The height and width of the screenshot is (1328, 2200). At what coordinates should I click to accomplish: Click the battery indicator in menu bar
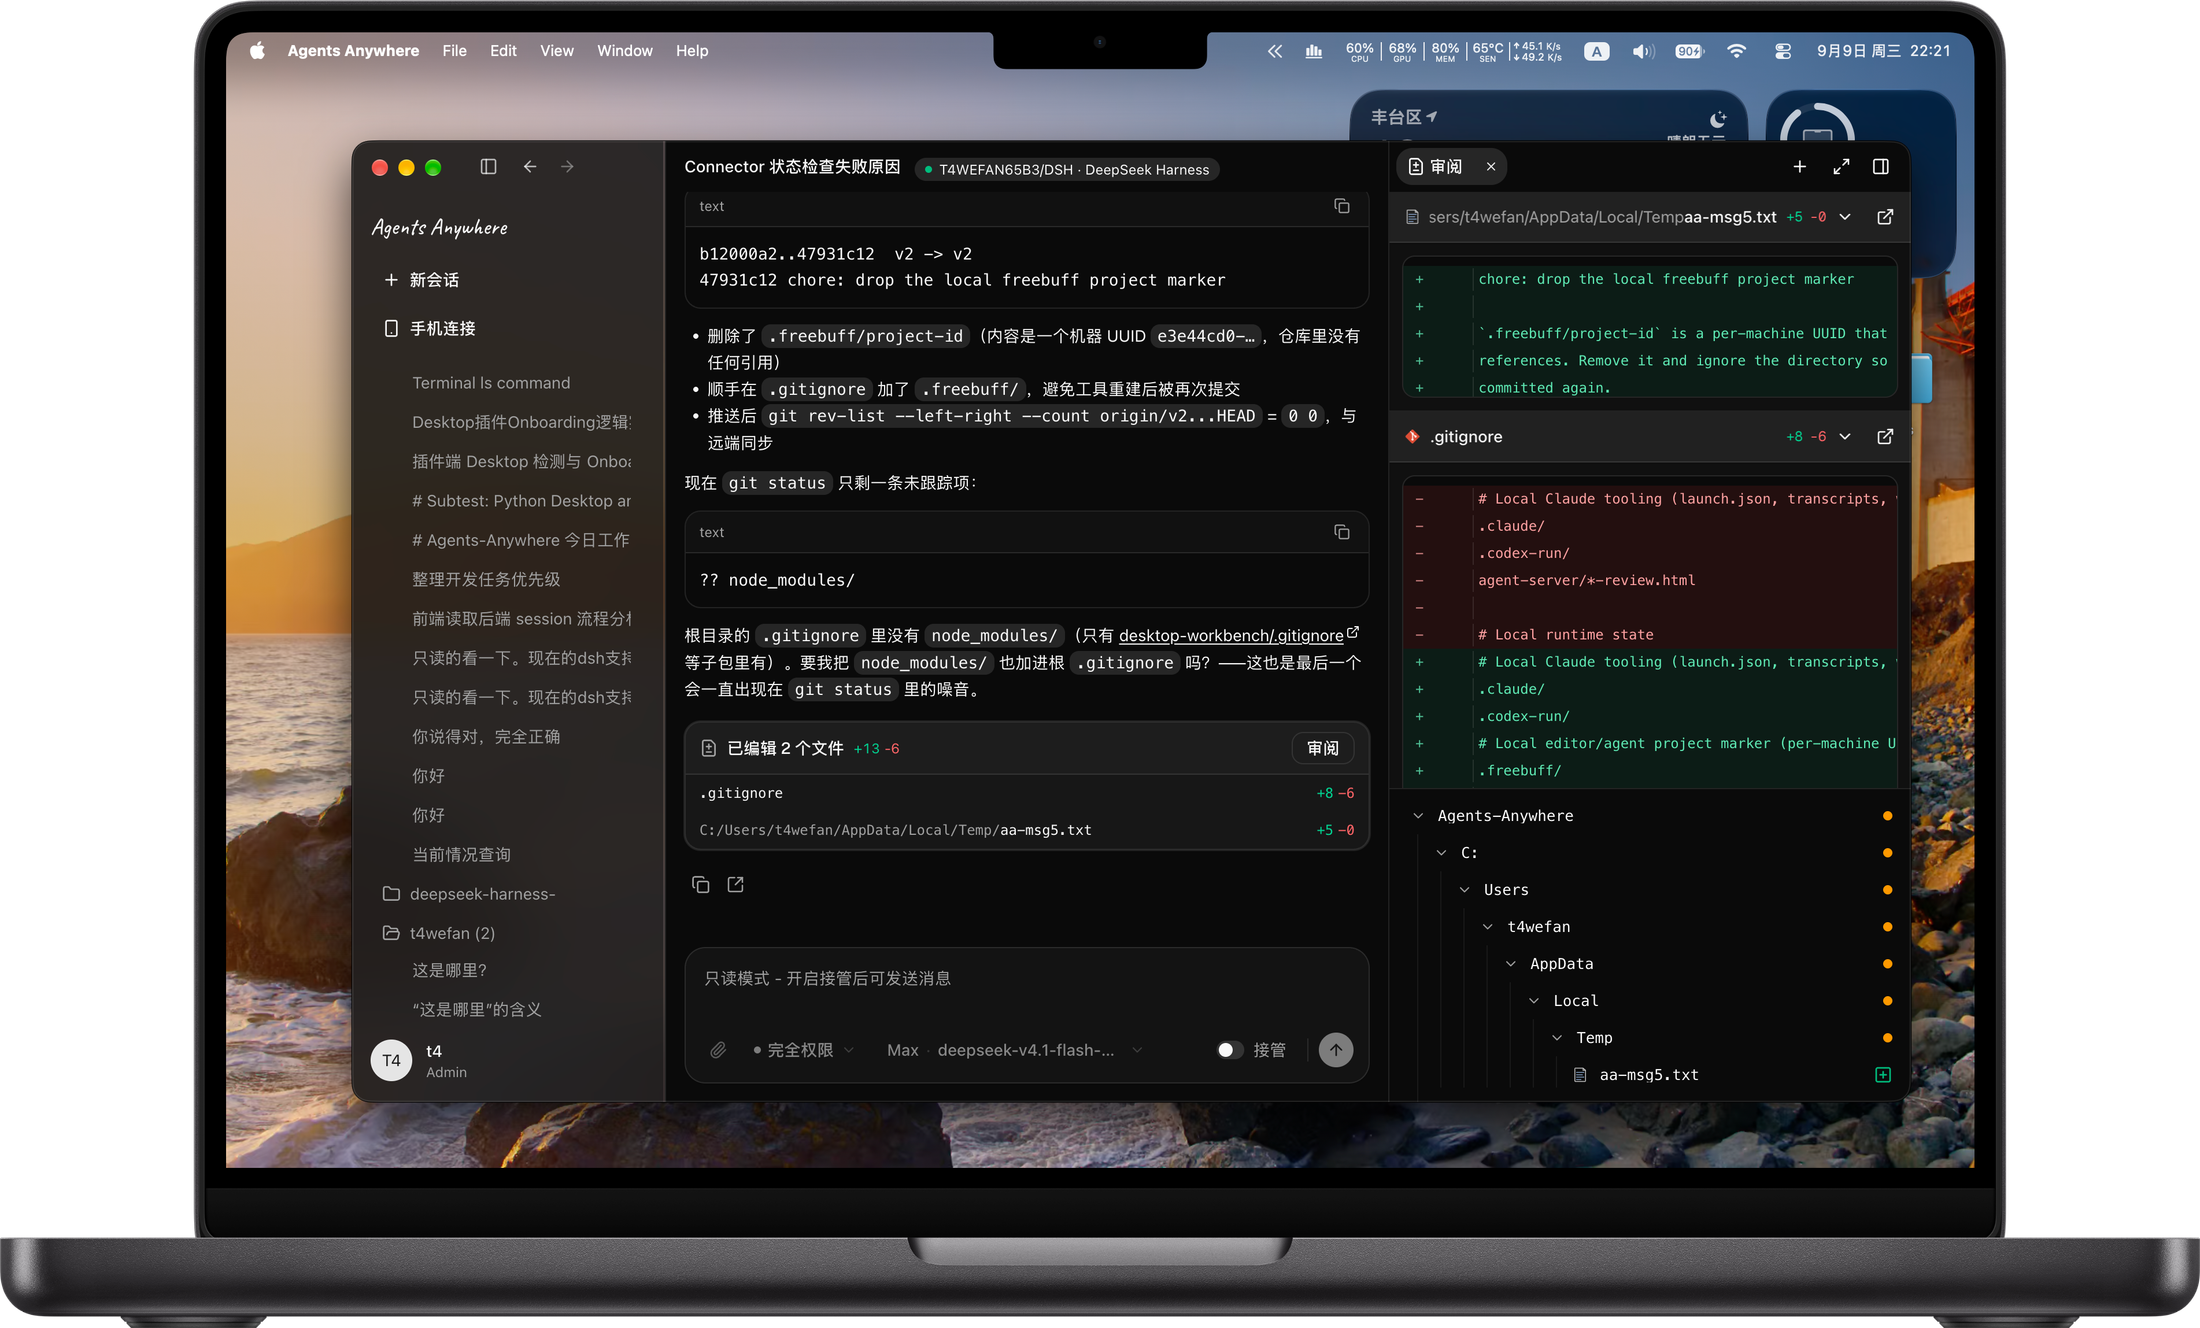point(1689,51)
